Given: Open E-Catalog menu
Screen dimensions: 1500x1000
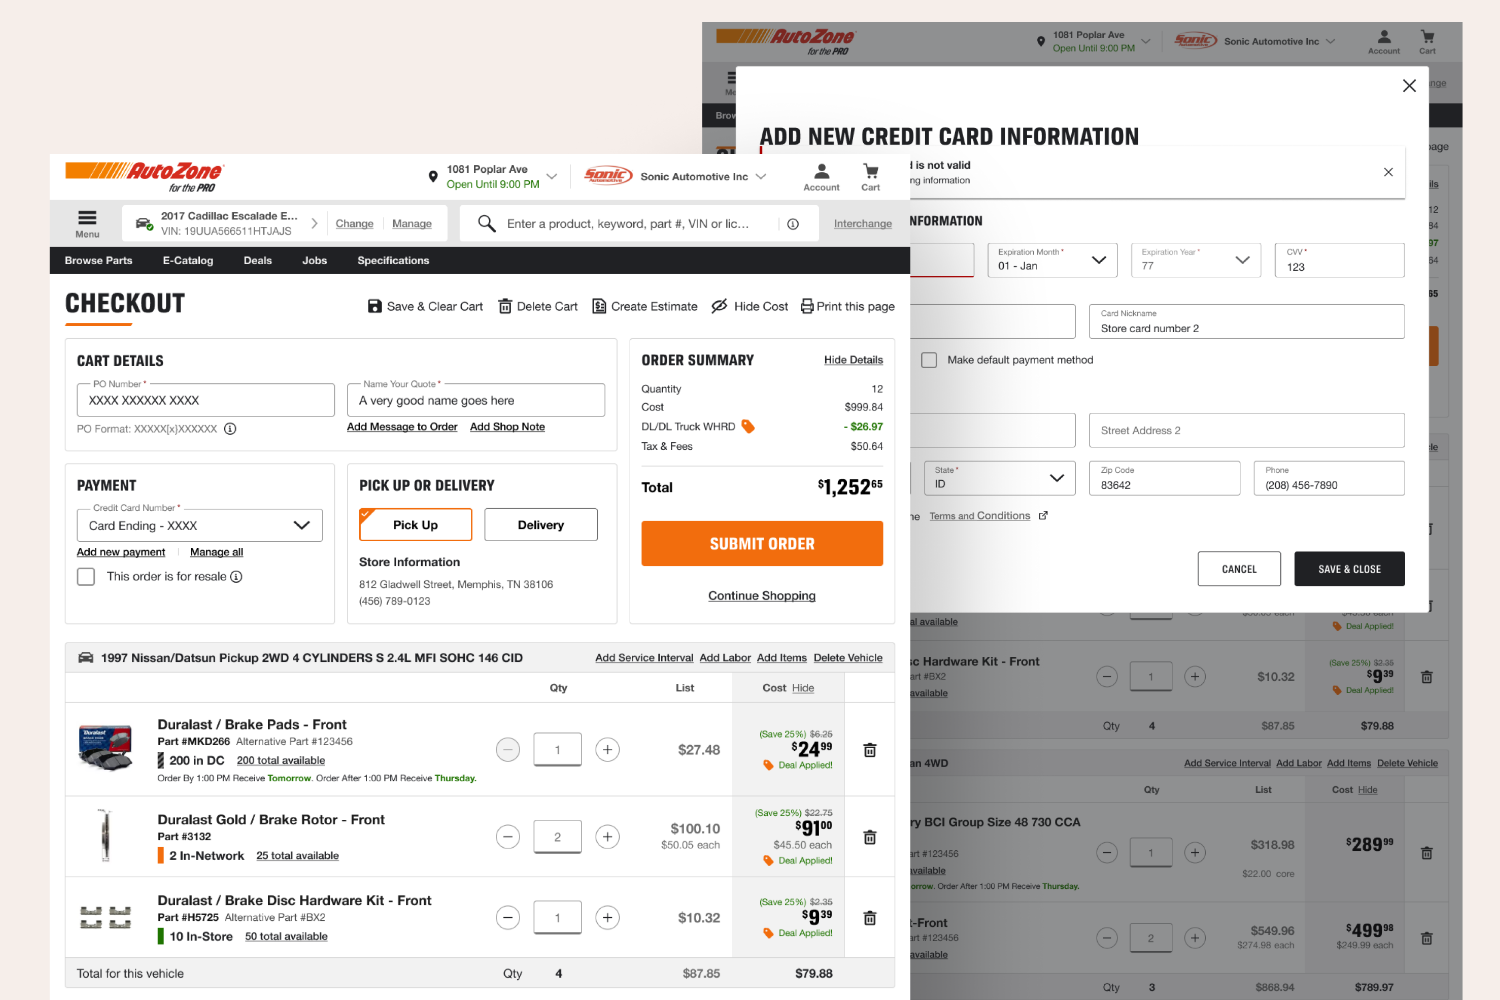Looking at the screenshot, I should pyautogui.click(x=188, y=261).
